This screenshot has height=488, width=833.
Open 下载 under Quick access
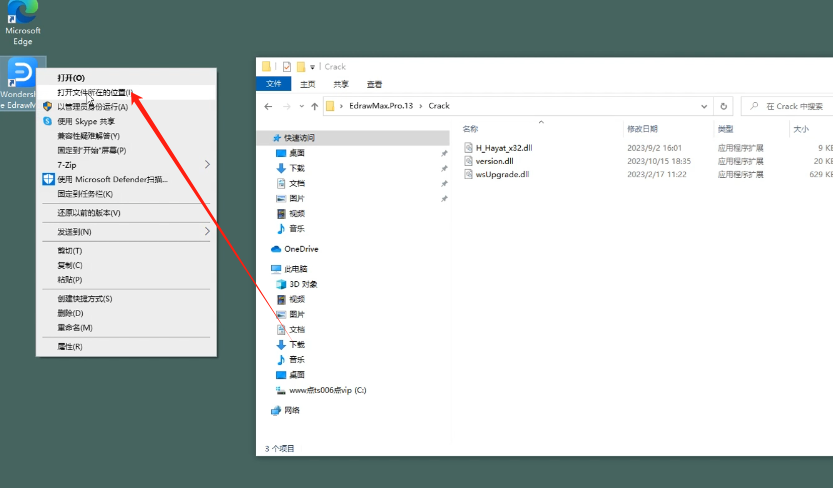click(x=296, y=168)
